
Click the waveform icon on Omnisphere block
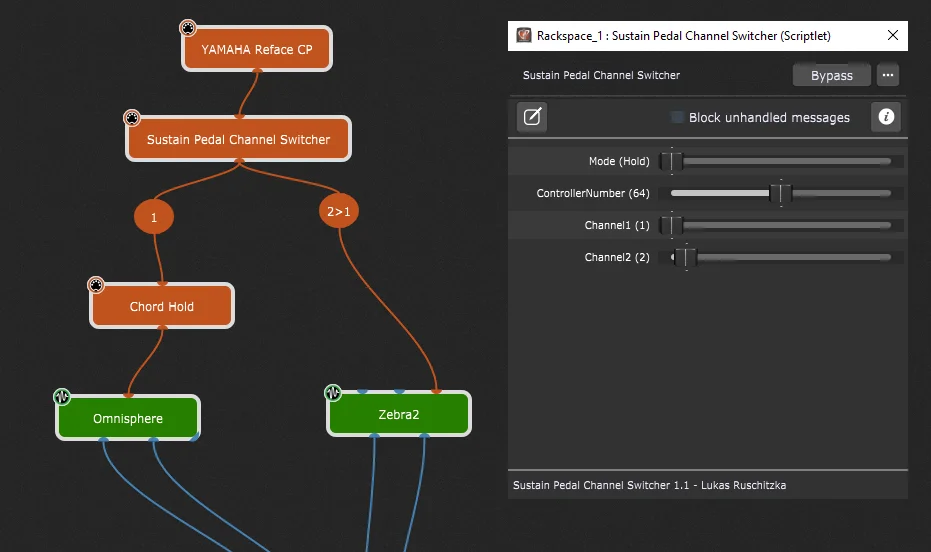point(62,396)
